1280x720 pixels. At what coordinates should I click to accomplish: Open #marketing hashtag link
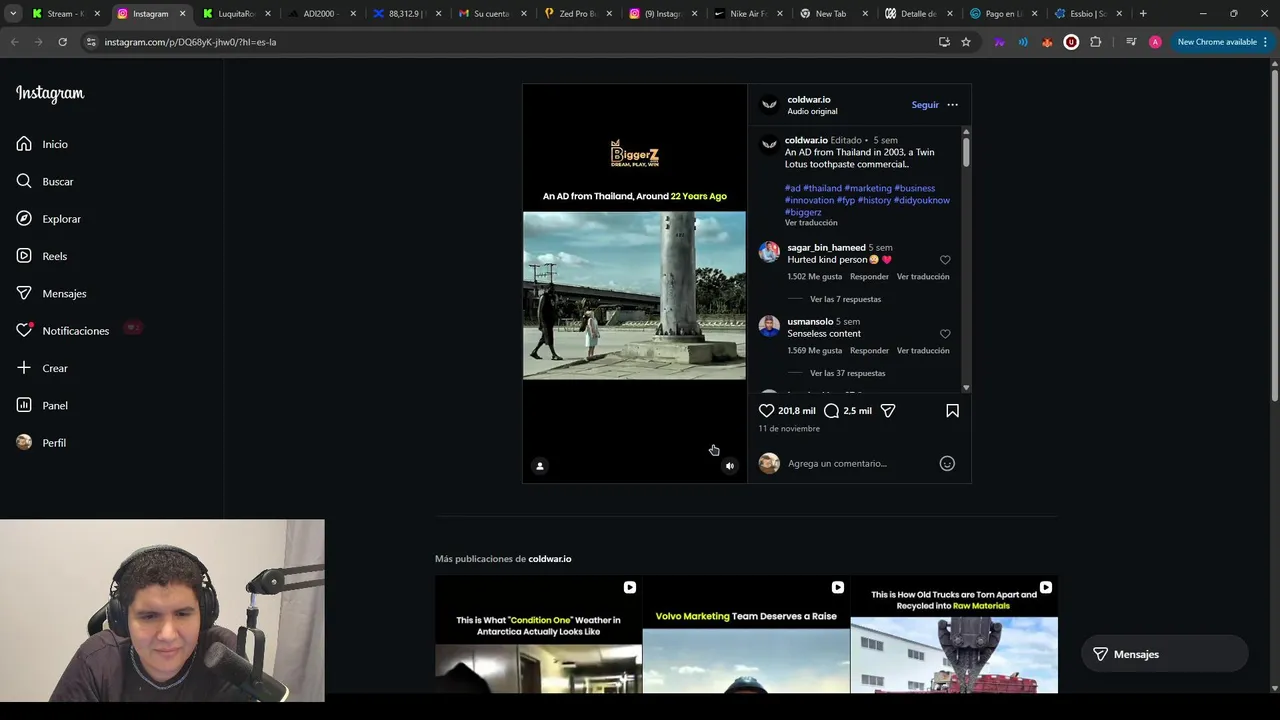[868, 188]
